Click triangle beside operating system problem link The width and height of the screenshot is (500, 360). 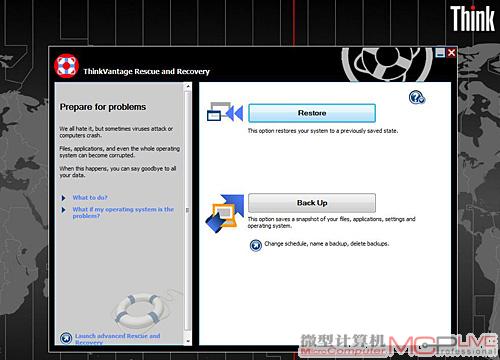[64, 210]
